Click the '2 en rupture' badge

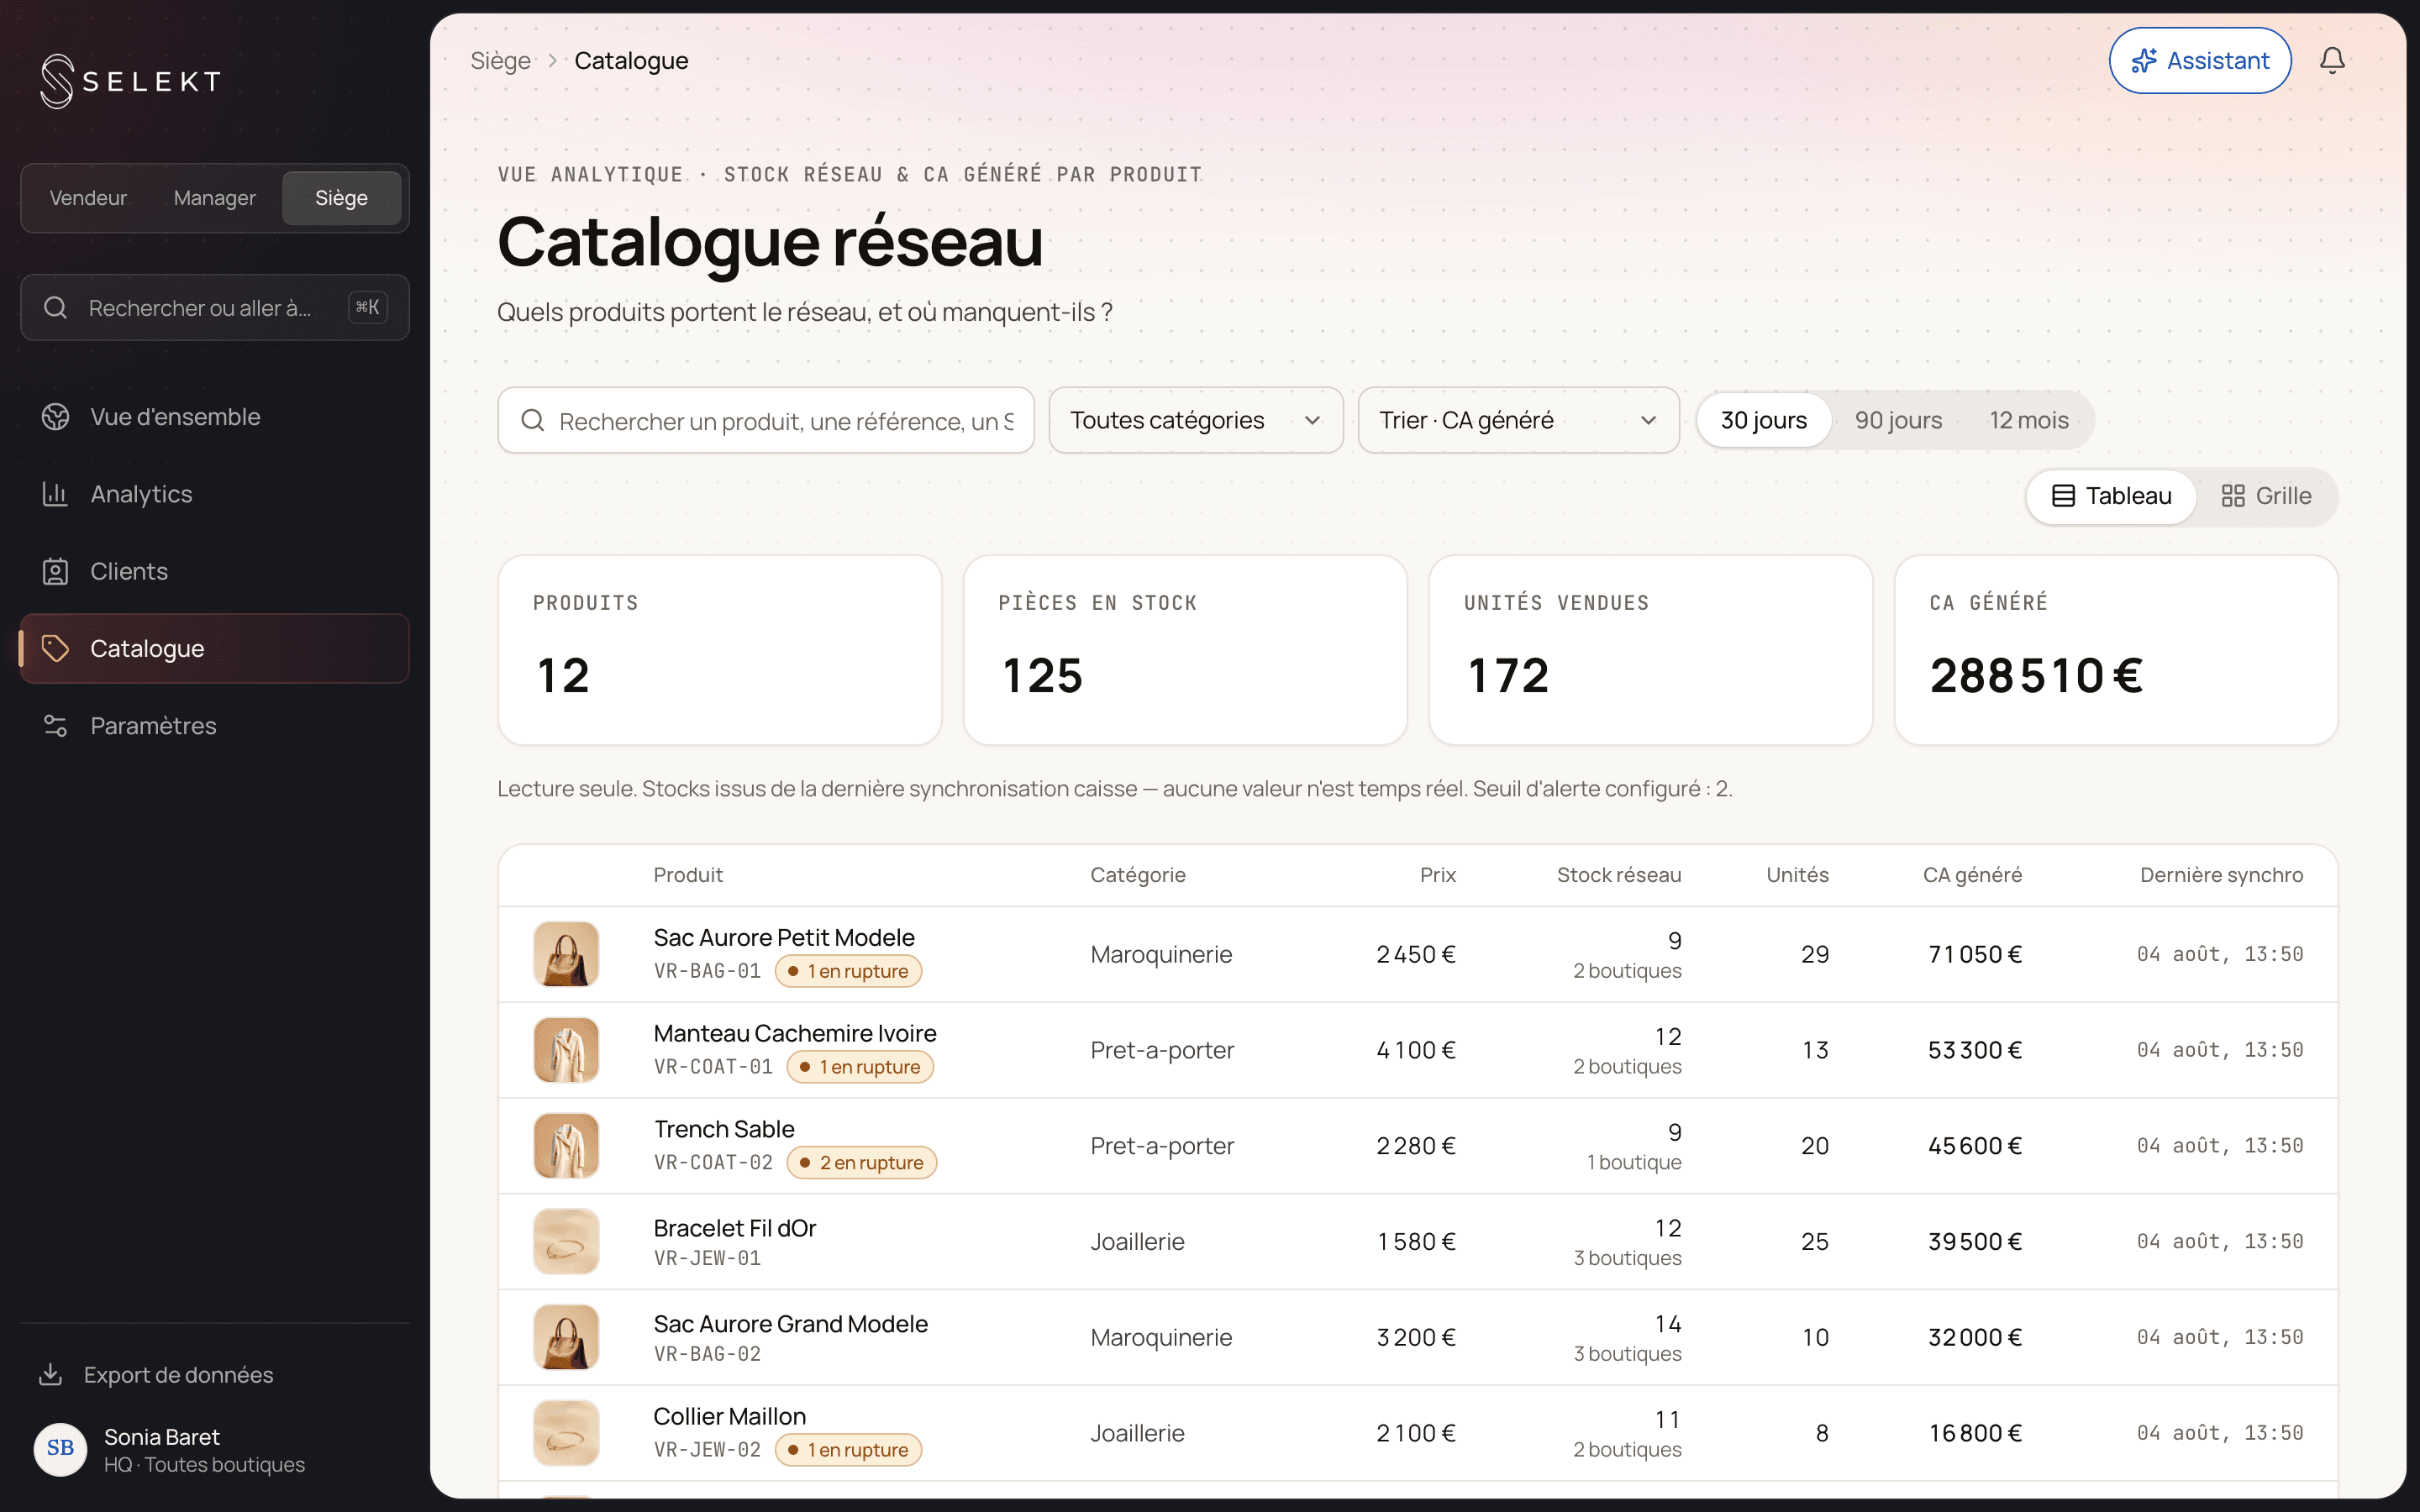coord(861,1162)
